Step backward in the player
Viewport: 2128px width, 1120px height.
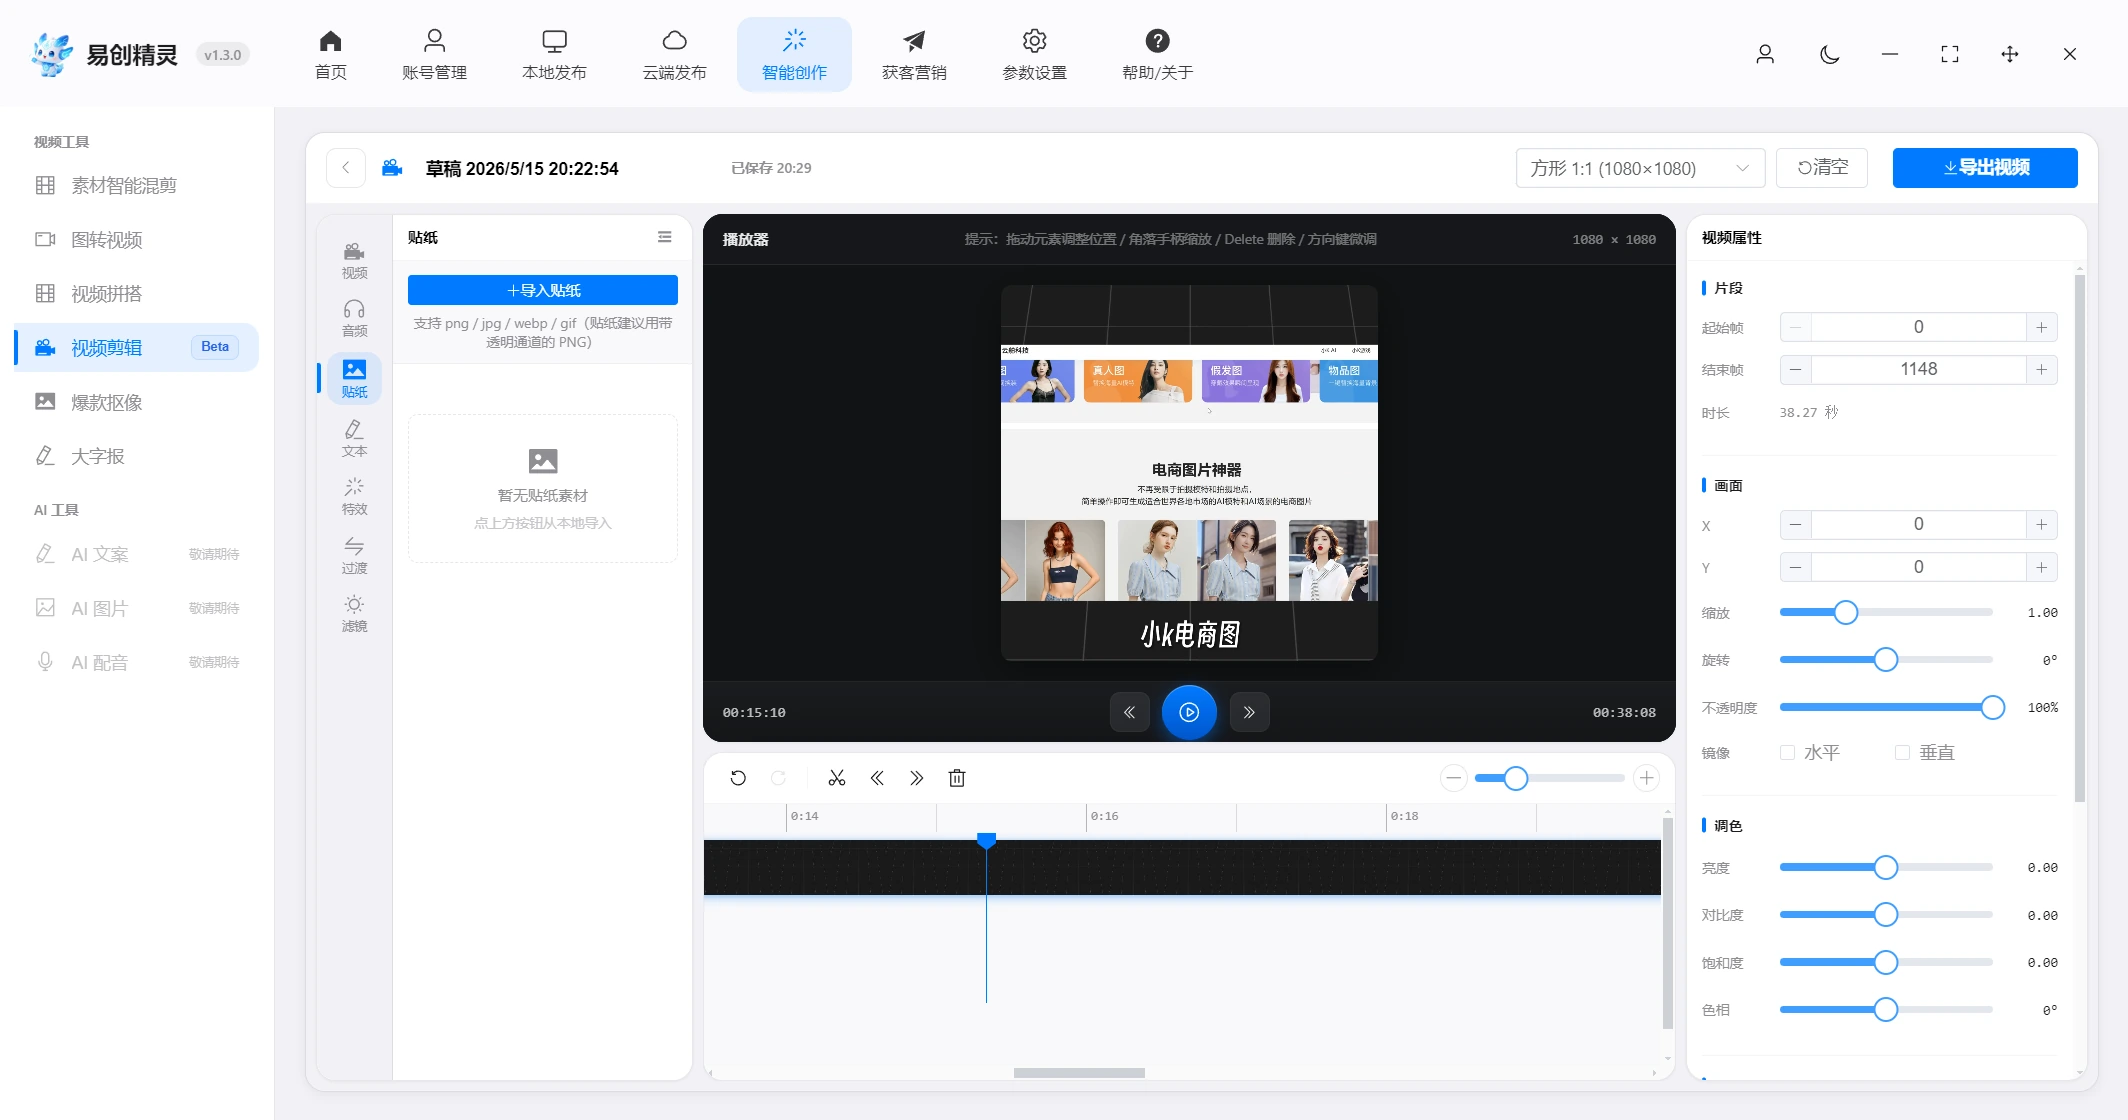pos(1129,712)
